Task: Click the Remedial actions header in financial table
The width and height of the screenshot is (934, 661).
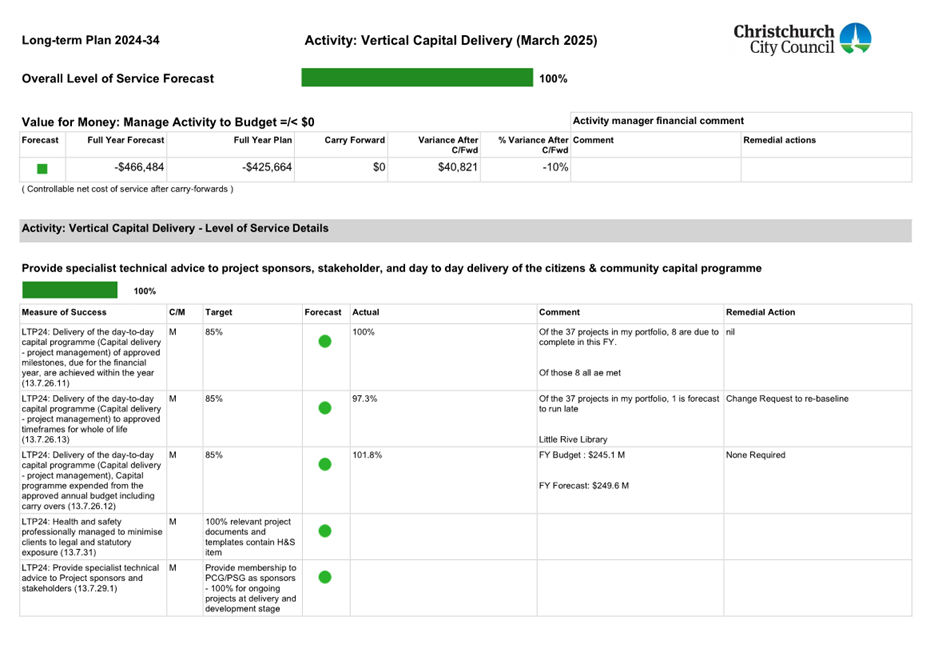Action: pyautogui.click(x=780, y=140)
